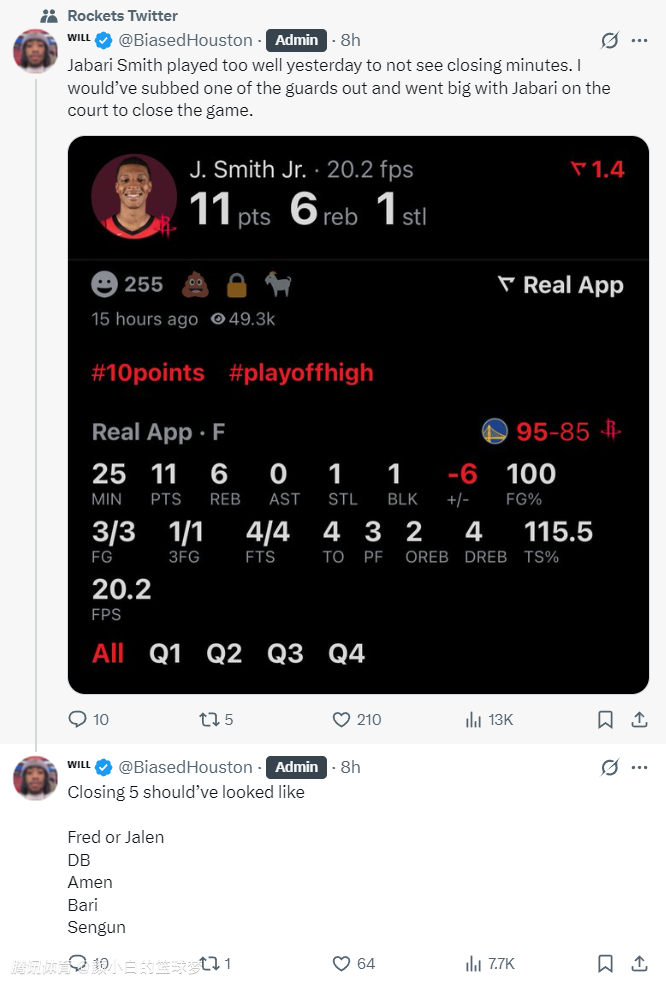Bookmark the first Jabari Smith tweet

click(605, 719)
